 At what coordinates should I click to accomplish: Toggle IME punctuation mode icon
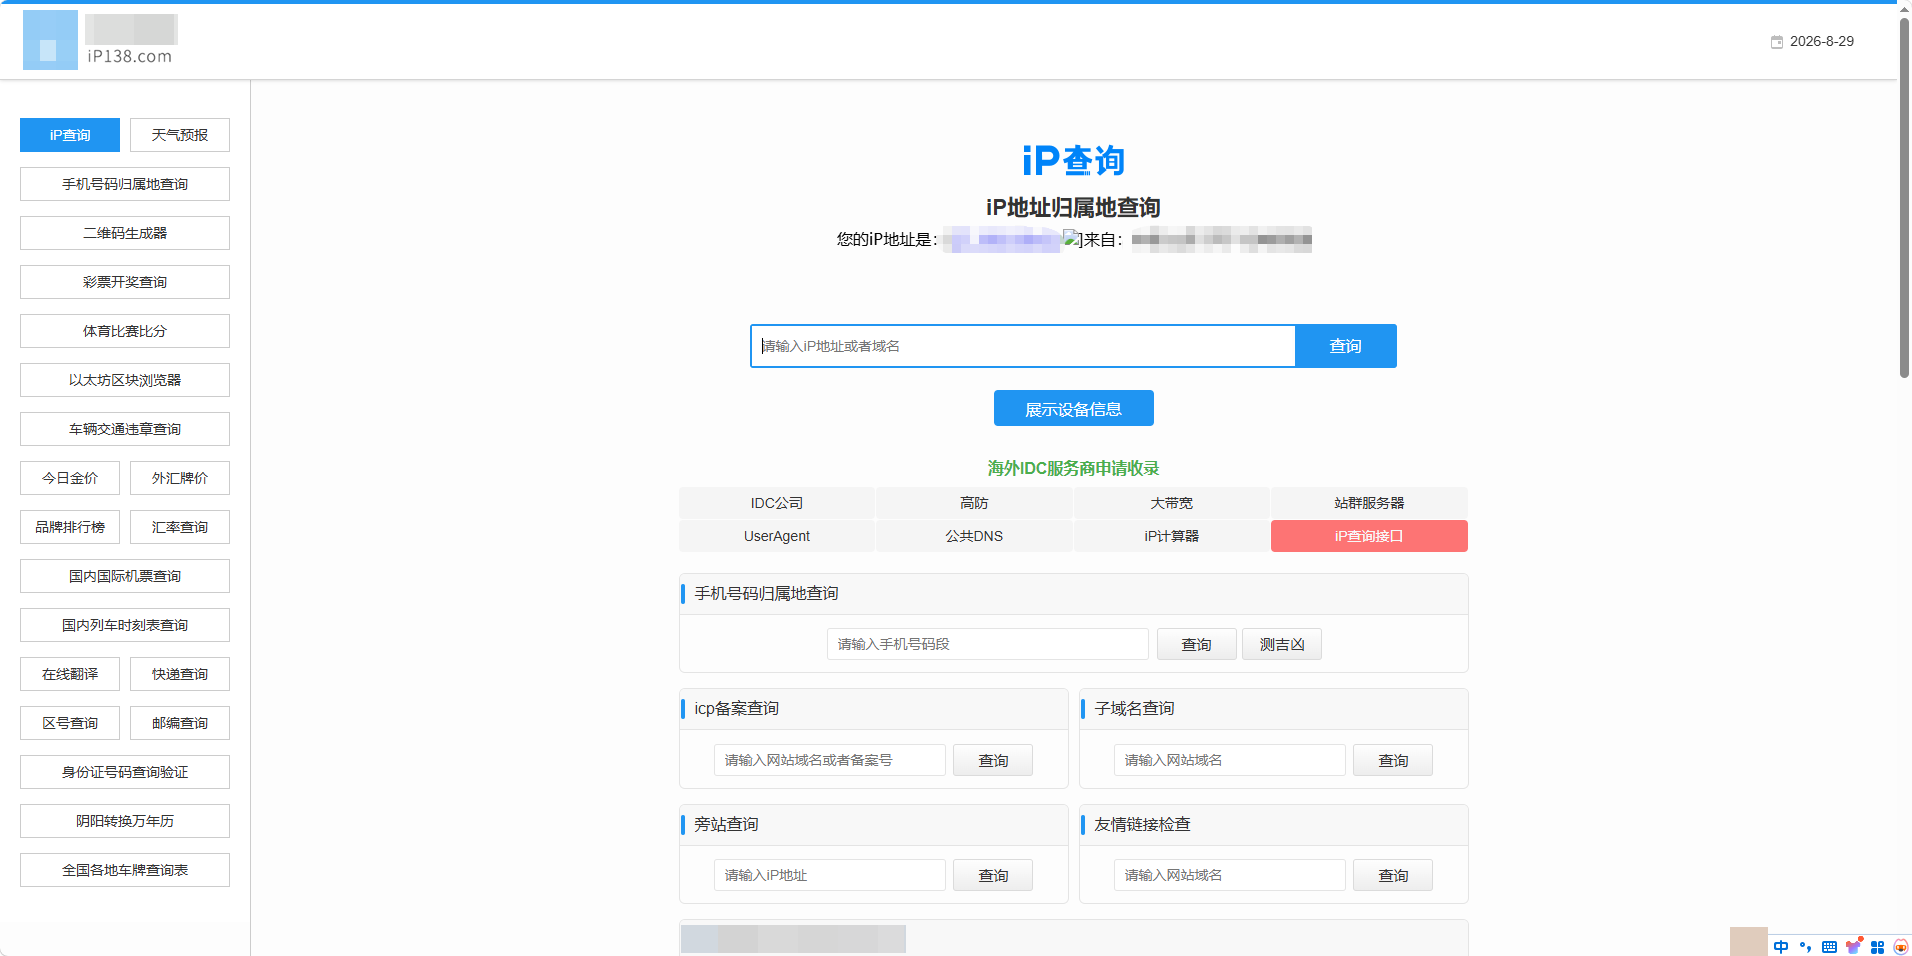(1805, 946)
